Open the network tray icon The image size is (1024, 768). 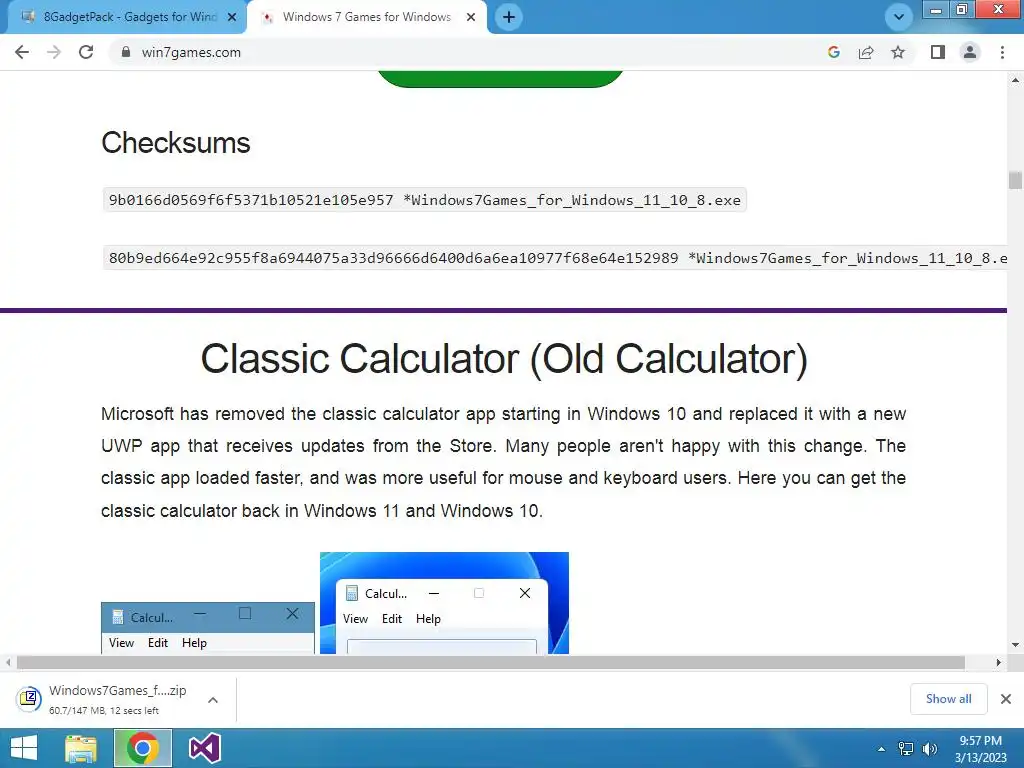tap(906, 749)
